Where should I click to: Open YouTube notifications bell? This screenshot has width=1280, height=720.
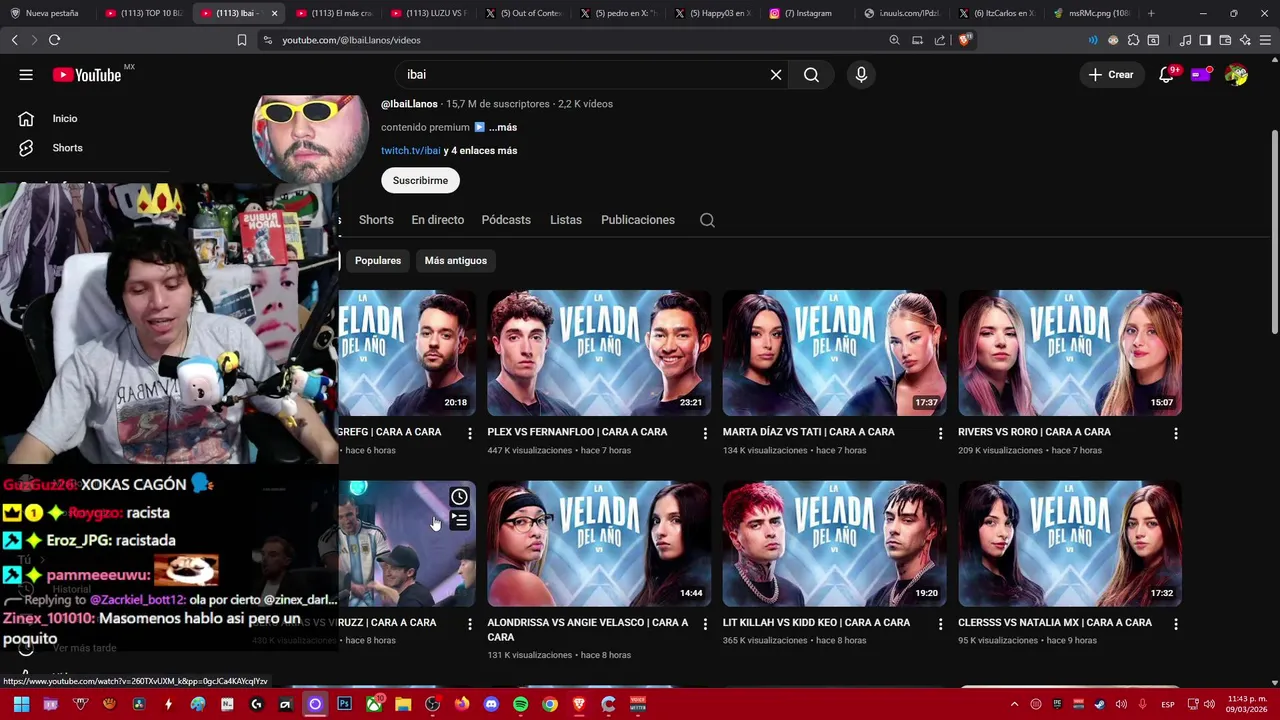pos(1166,75)
